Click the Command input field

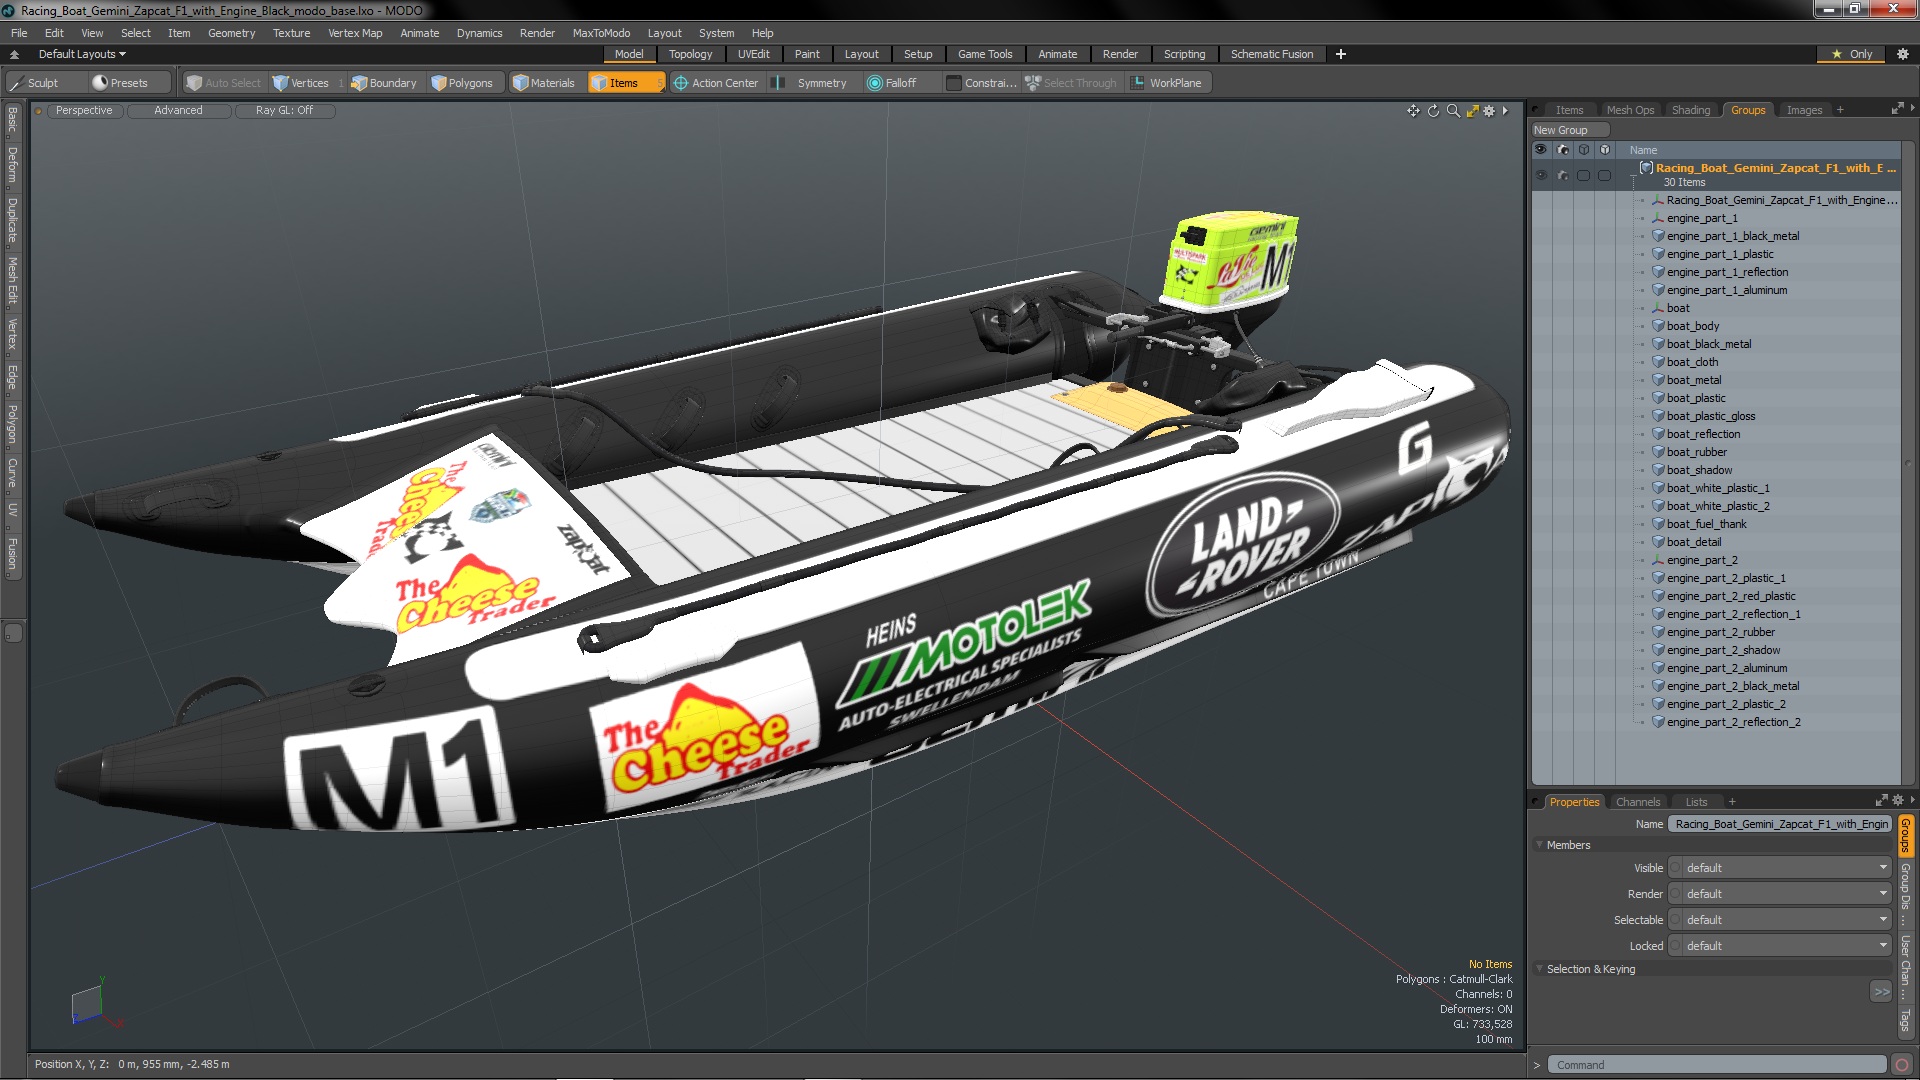(x=1717, y=1065)
